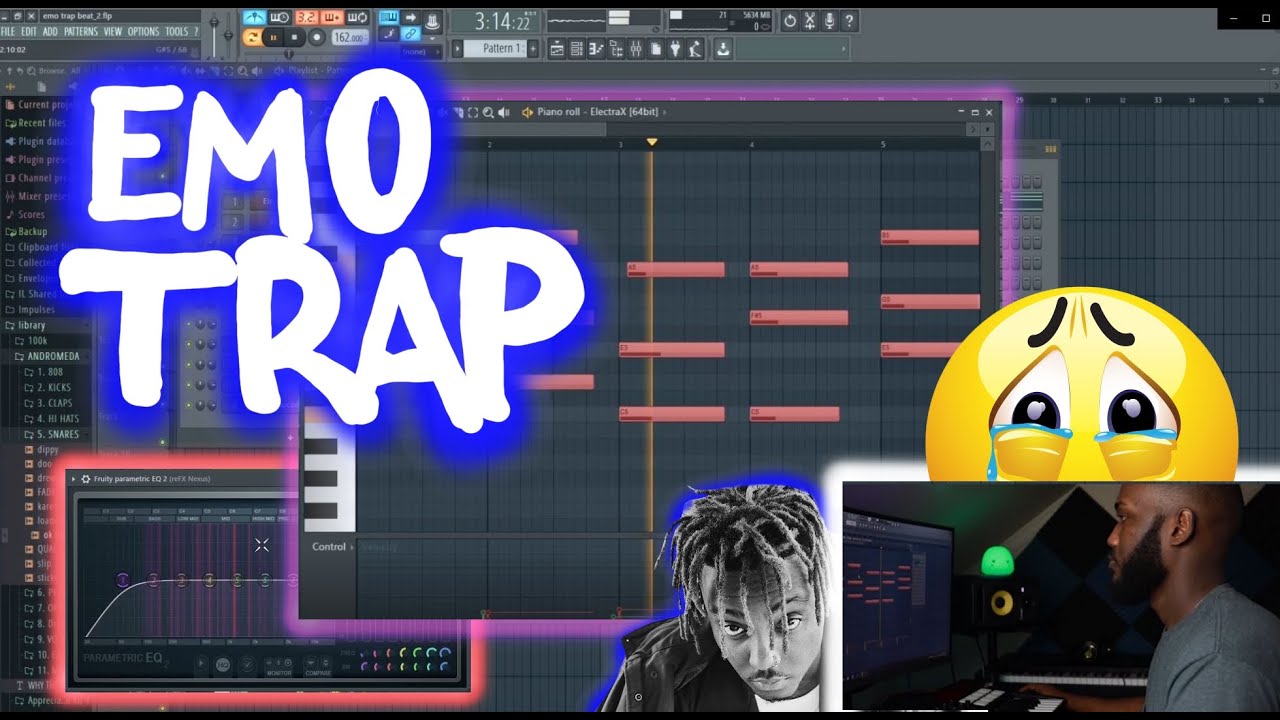Open the 5. SNARES folder
Image resolution: width=1280 pixels, height=720 pixels.
[x=51, y=435]
